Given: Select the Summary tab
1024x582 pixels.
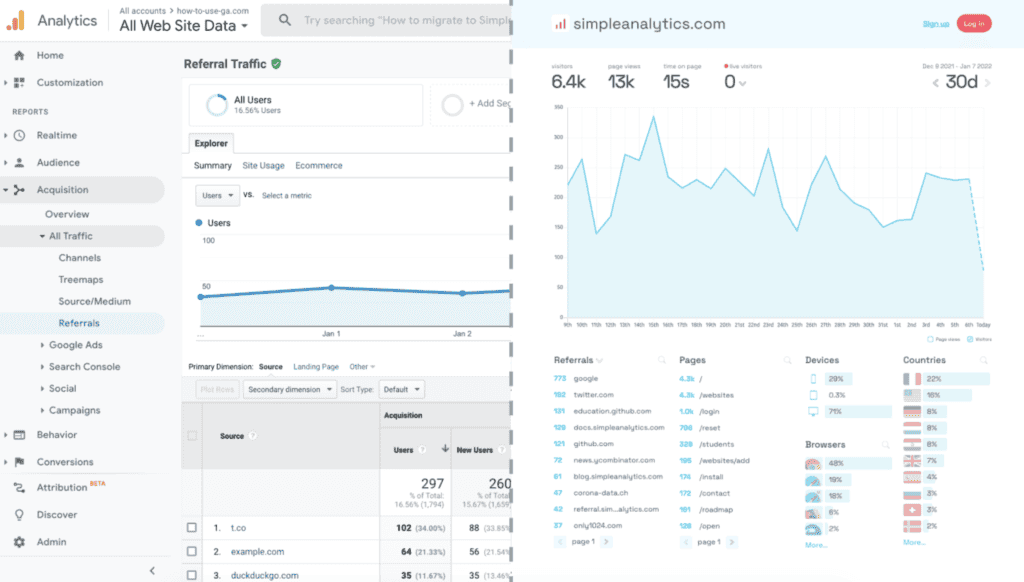Looking at the screenshot, I should pyautogui.click(x=213, y=166).
